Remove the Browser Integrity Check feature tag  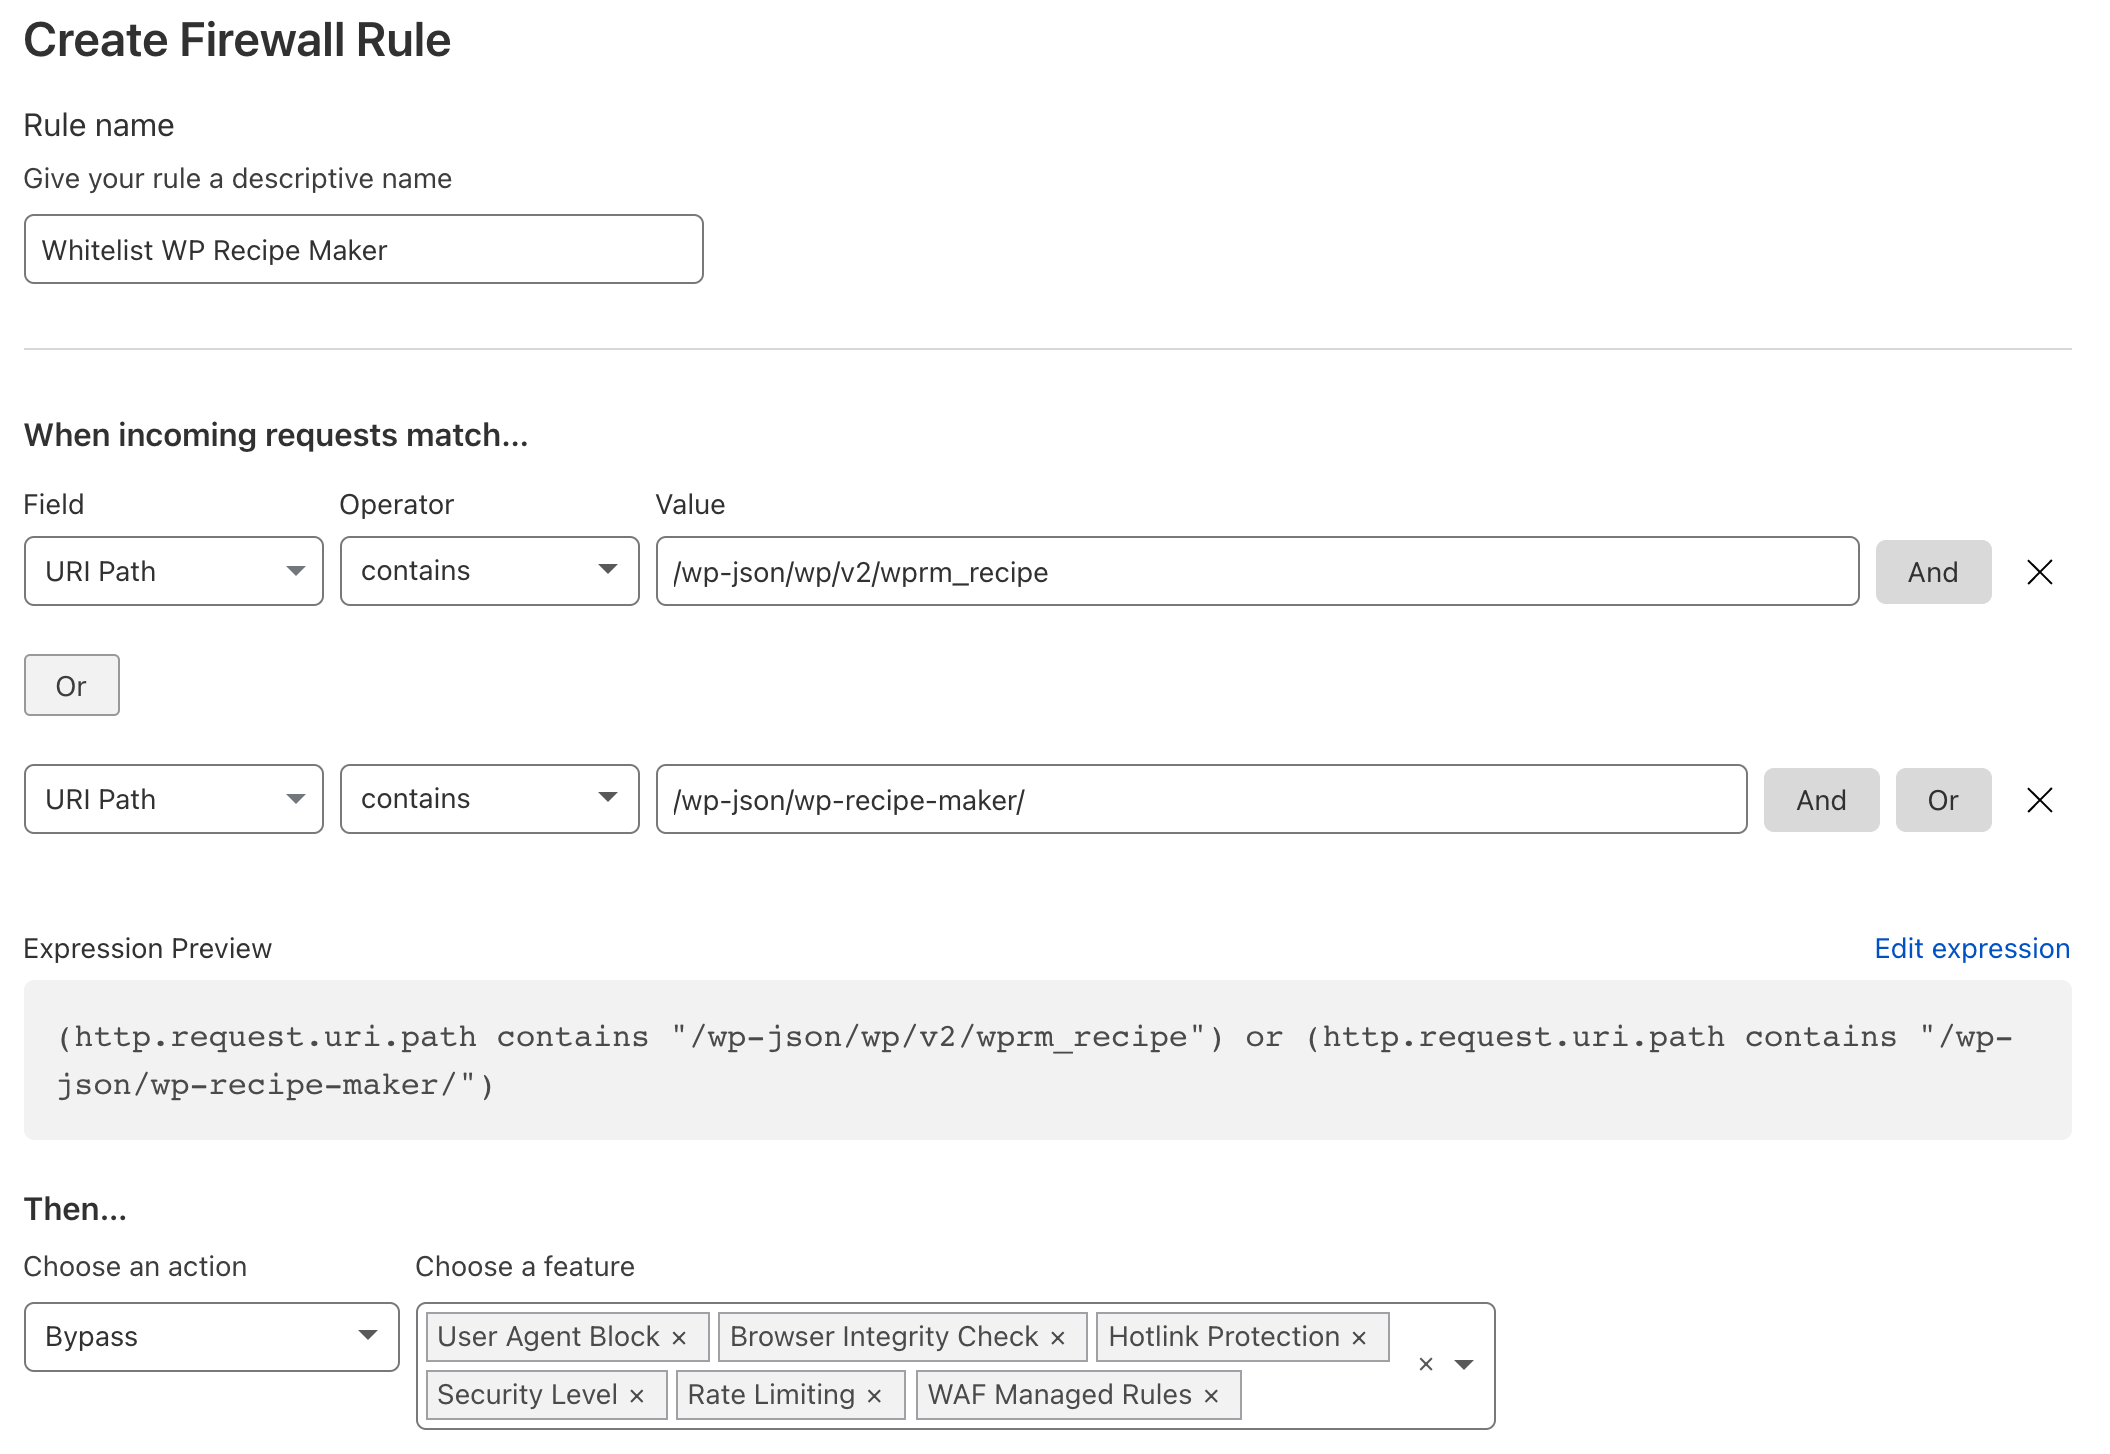tap(1058, 1338)
